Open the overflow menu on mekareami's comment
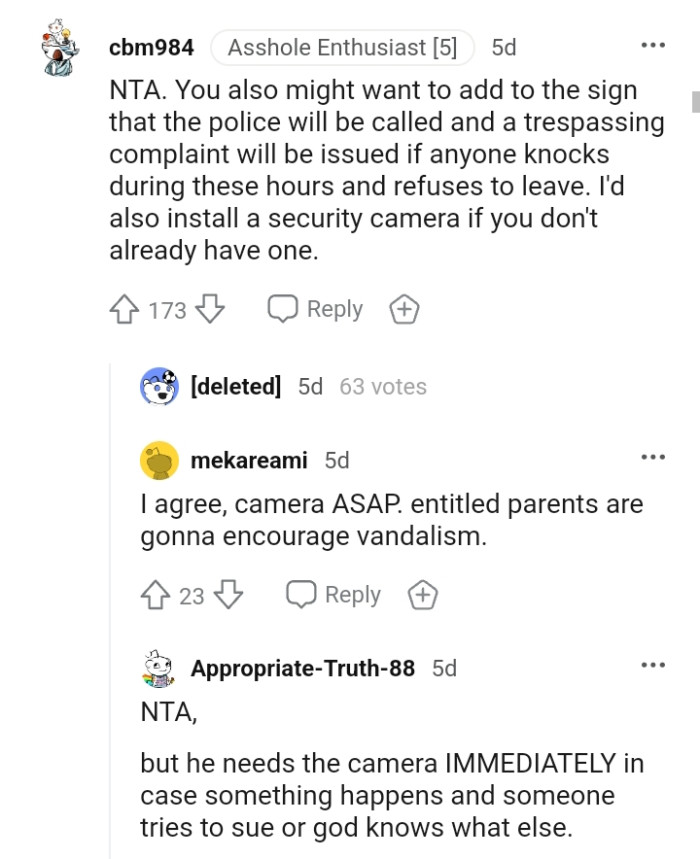This screenshot has height=859, width=700. coord(654,456)
